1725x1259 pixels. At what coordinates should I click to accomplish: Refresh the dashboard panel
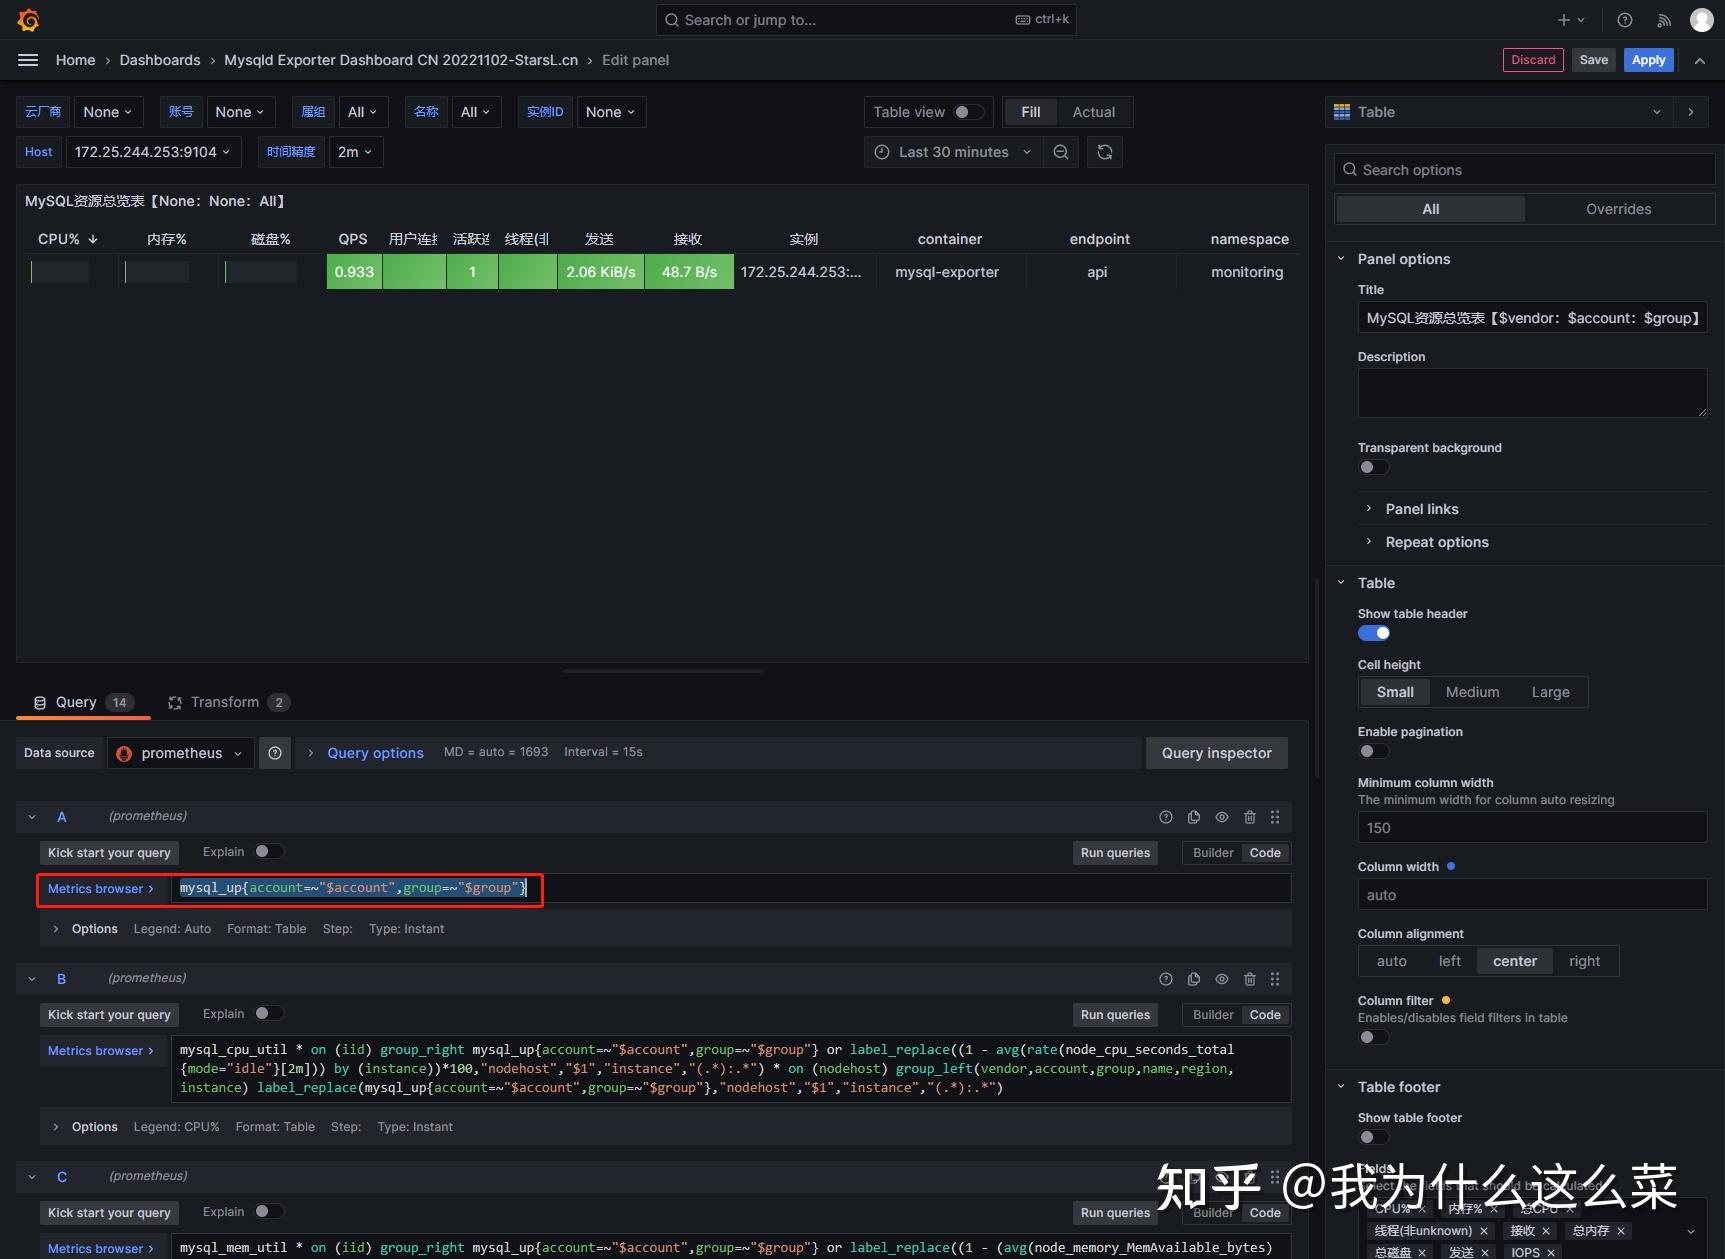tap(1105, 152)
